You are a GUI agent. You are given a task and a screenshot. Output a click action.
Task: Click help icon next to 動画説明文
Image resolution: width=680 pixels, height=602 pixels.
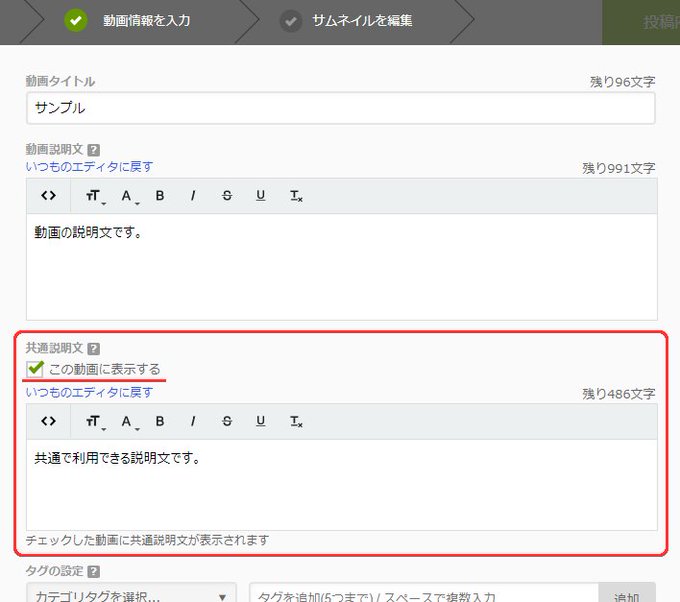point(94,150)
